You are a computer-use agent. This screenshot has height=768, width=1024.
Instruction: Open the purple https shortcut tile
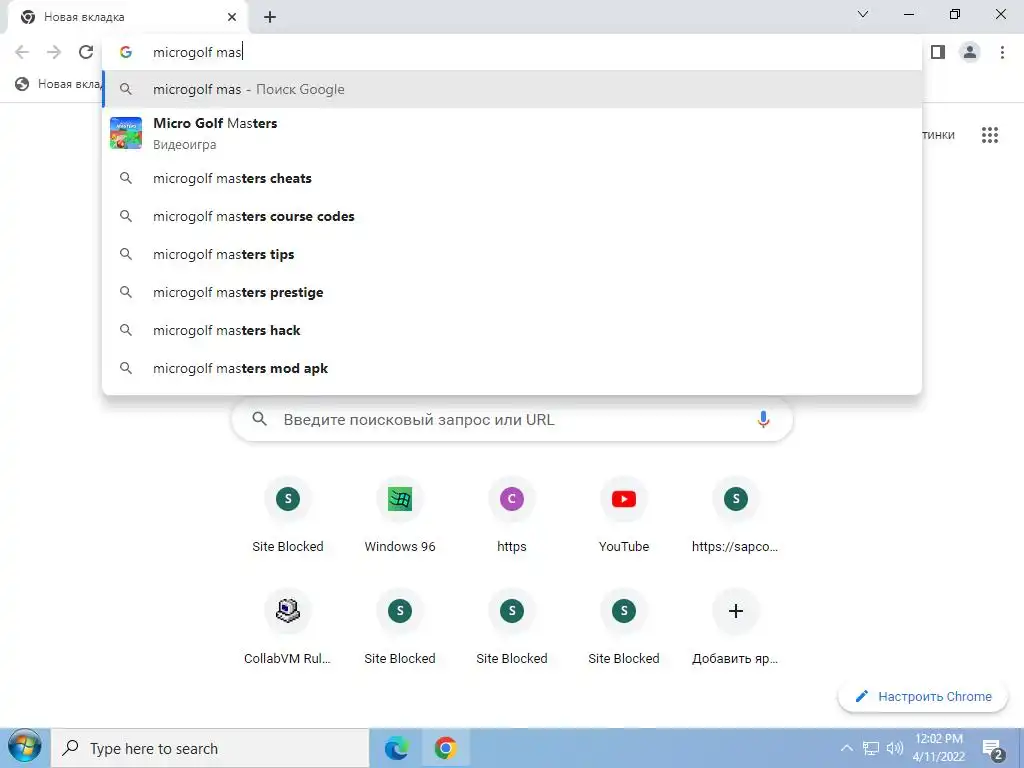511,516
